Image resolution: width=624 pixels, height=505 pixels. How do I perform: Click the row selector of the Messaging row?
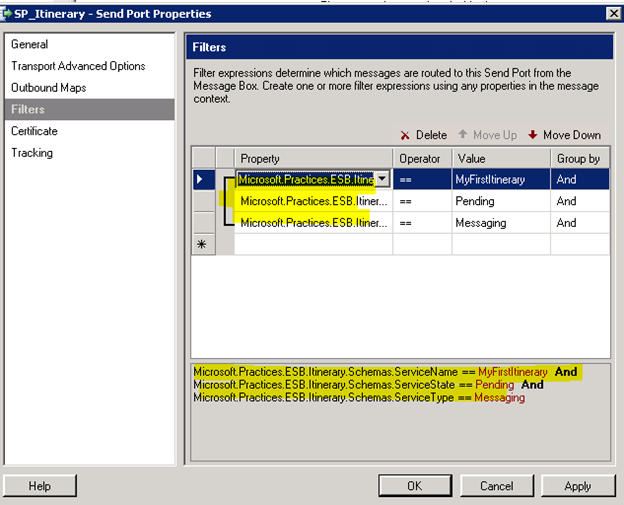pyautogui.click(x=203, y=222)
